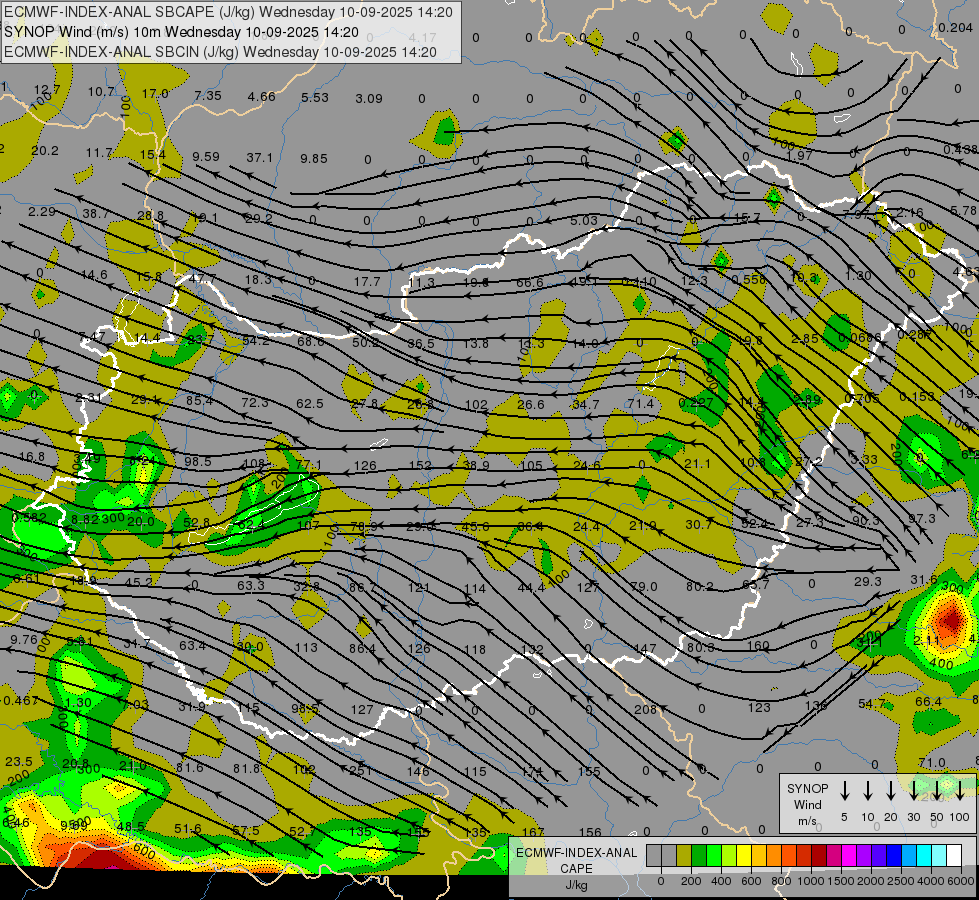
Task: Select the SBCAPE title line at top
Action: pyautogui.click(x=228, y=12)
